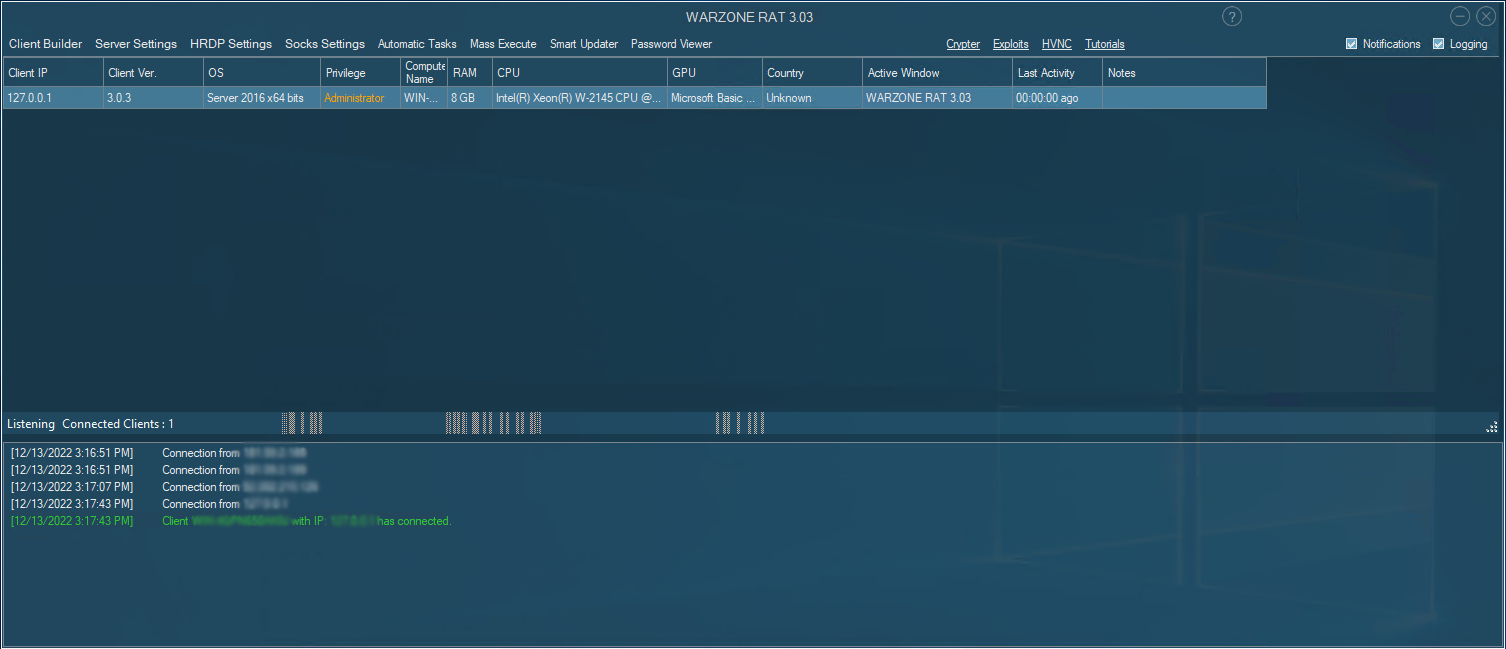
Task: Click the Country column header
Action: pyautogui.click(x=812, y=72)
